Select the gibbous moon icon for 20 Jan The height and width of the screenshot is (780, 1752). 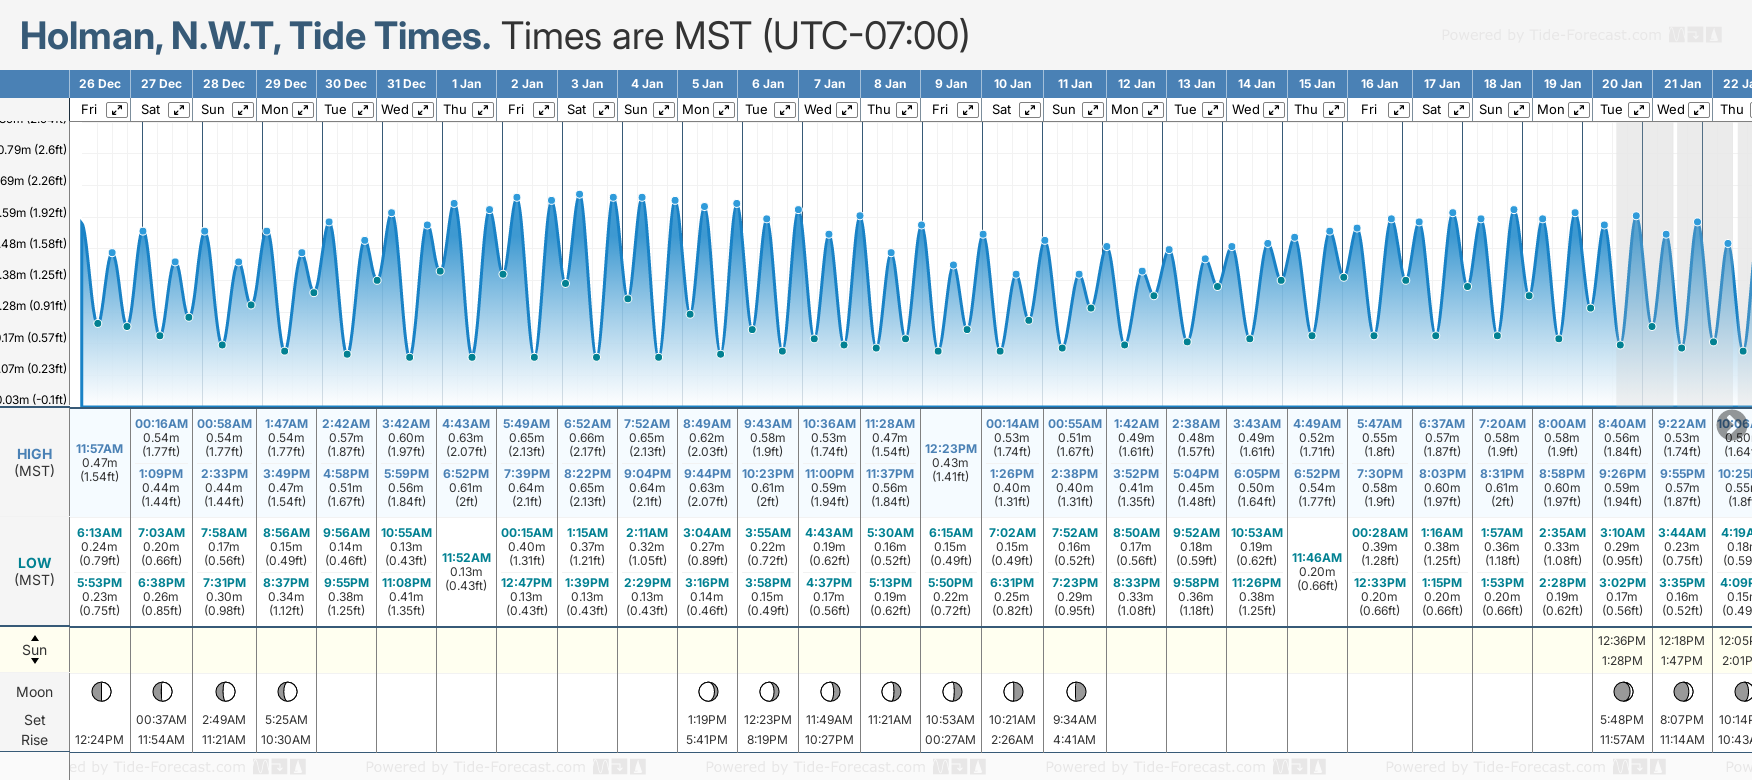pos(1623,691)
